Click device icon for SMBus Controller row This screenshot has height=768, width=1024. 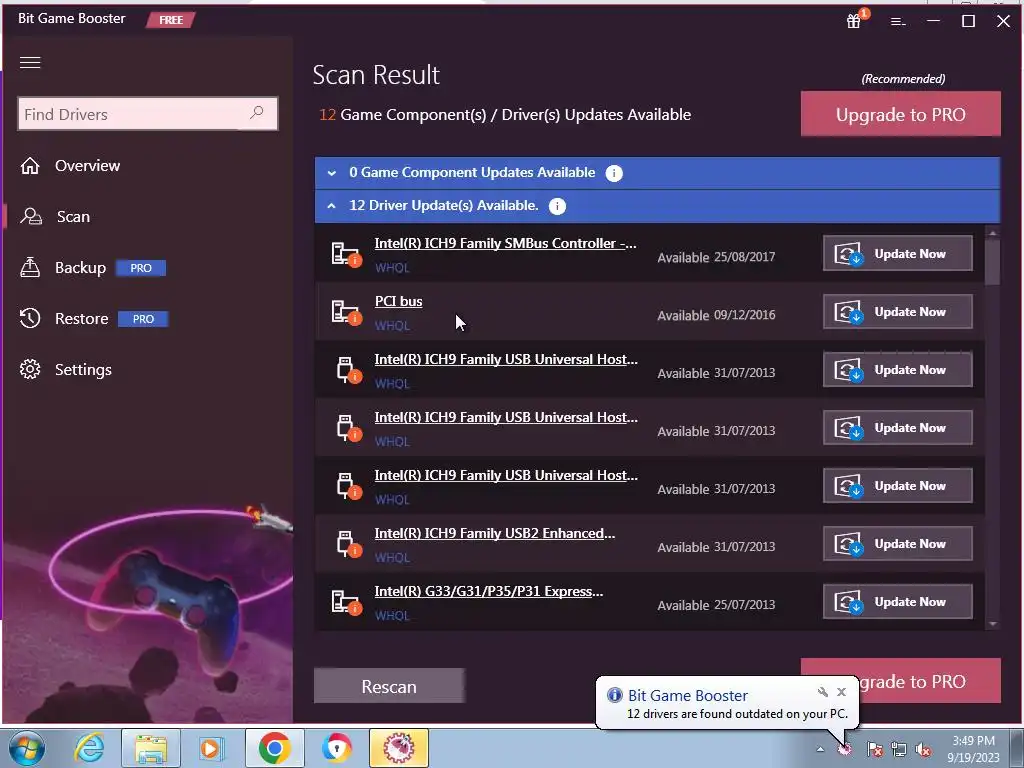[345, 254]
